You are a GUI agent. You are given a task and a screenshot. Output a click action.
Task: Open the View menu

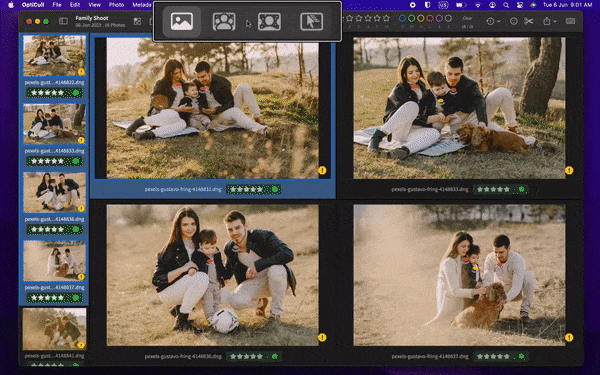click(x=94, y=5)
